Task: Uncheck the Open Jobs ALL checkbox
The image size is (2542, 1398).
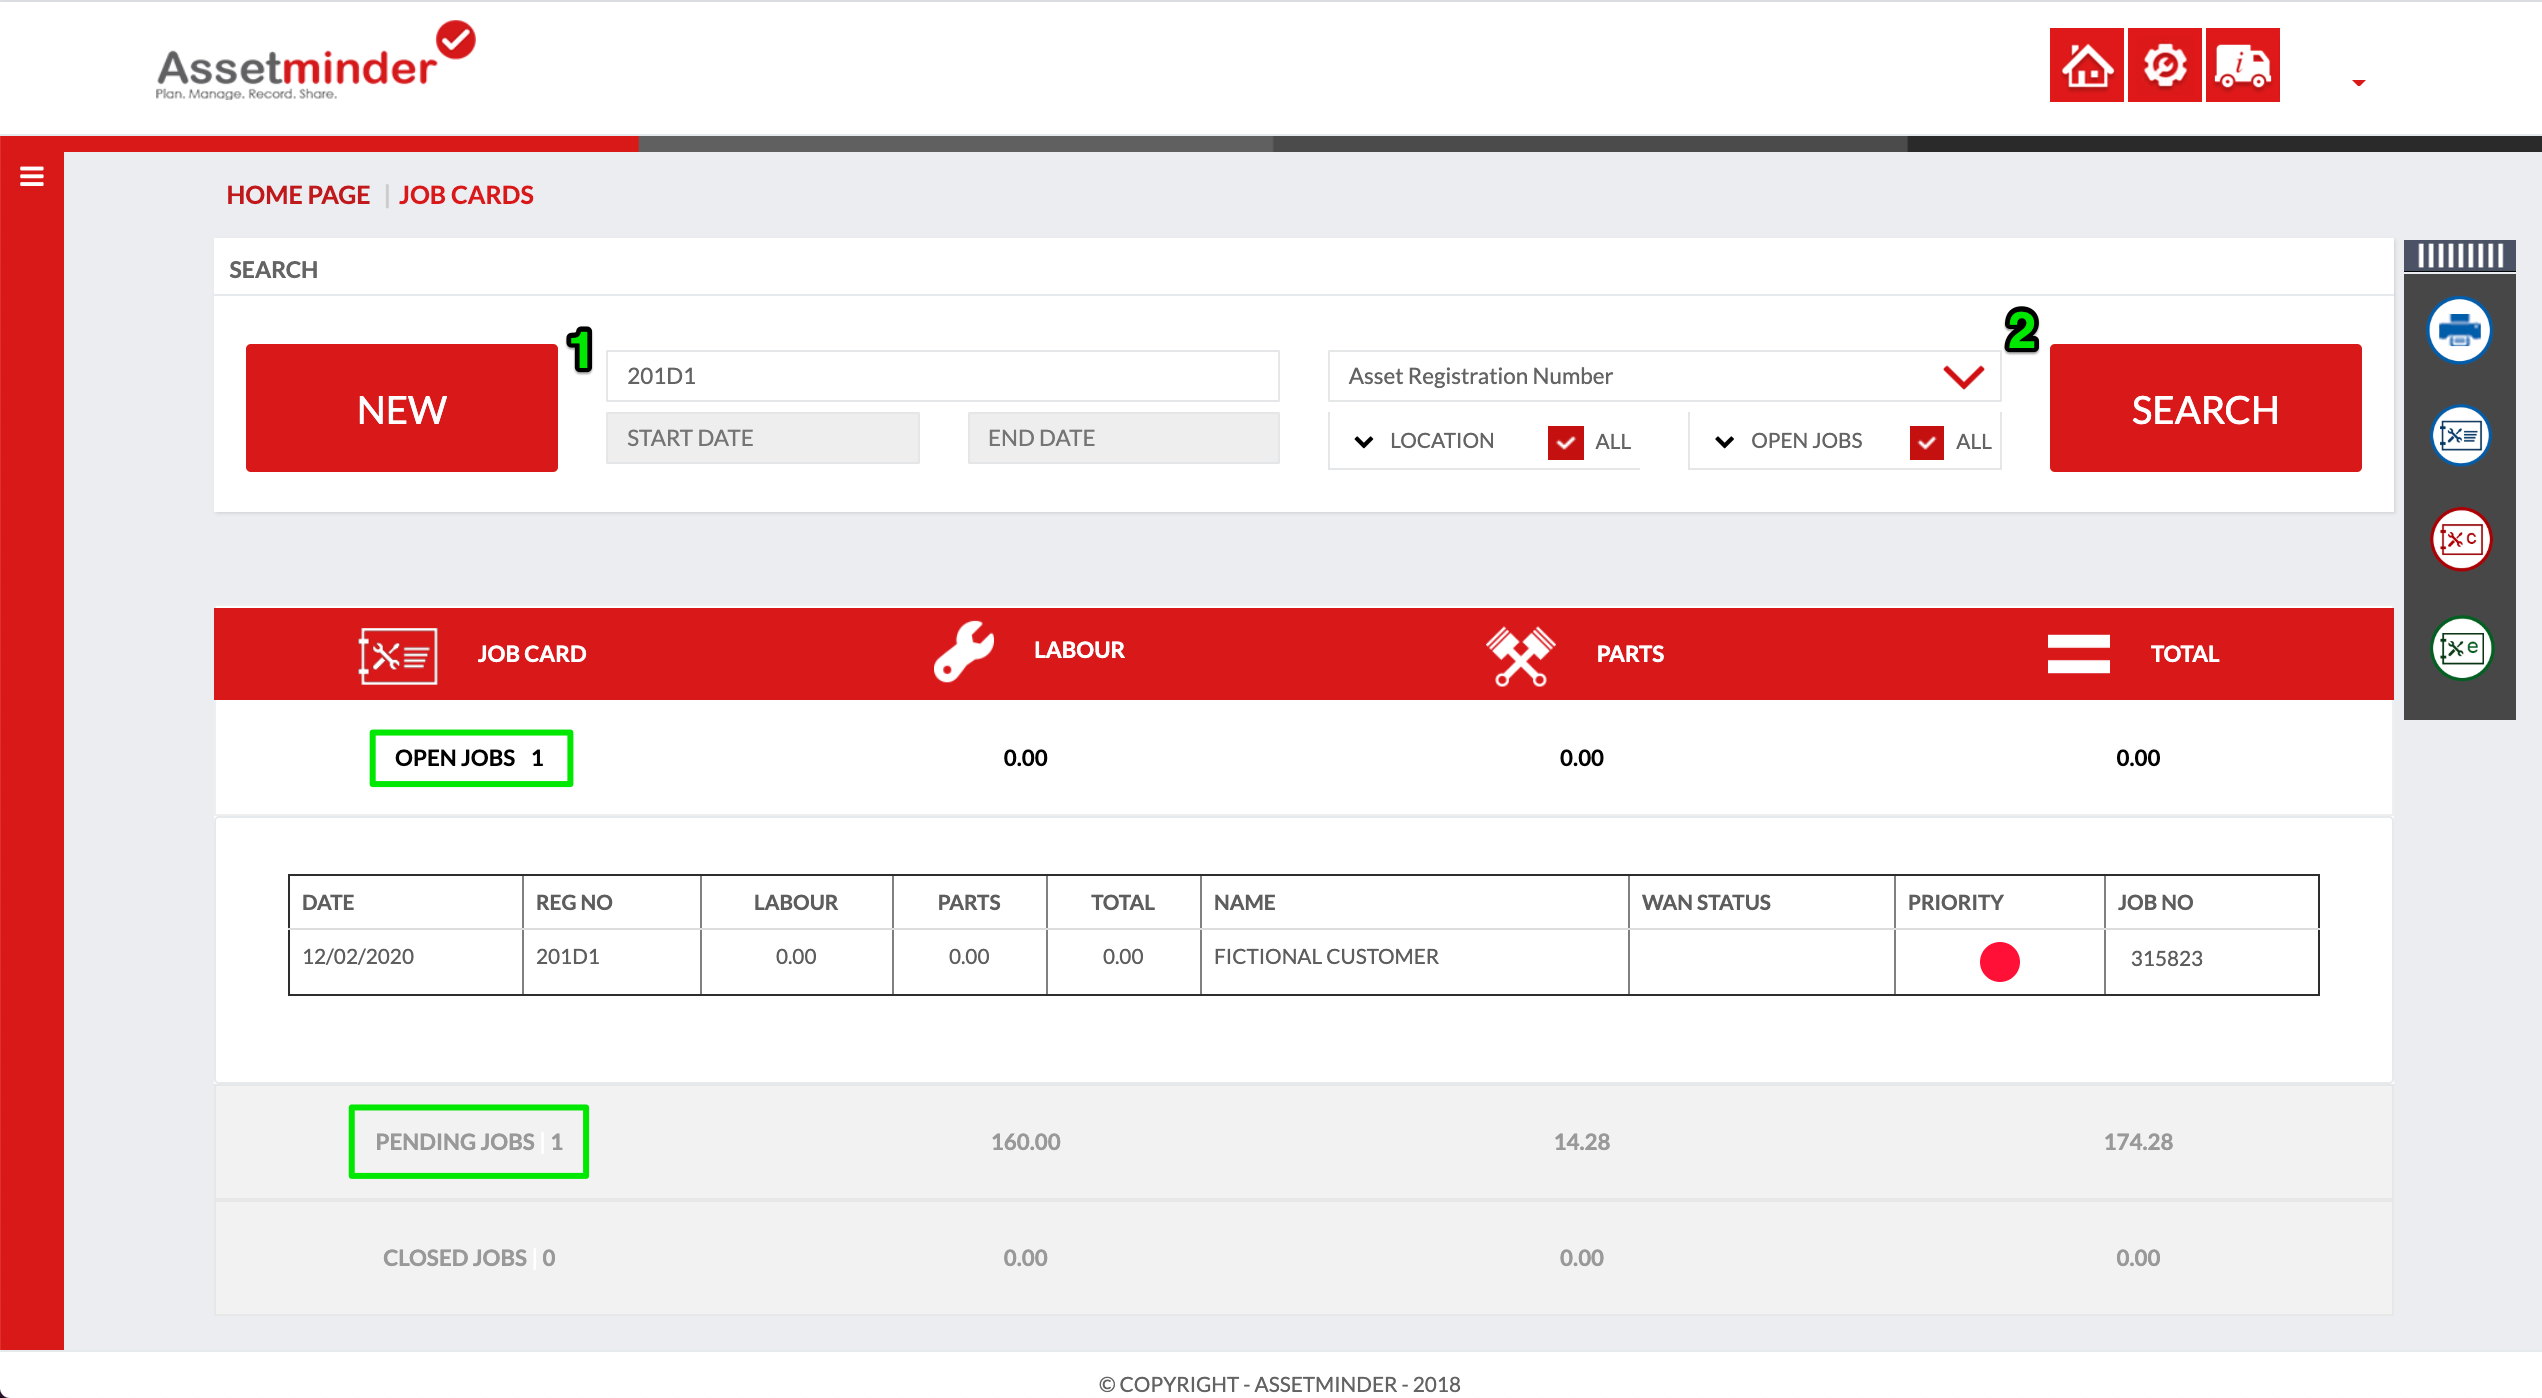Action: (1926, 442)
